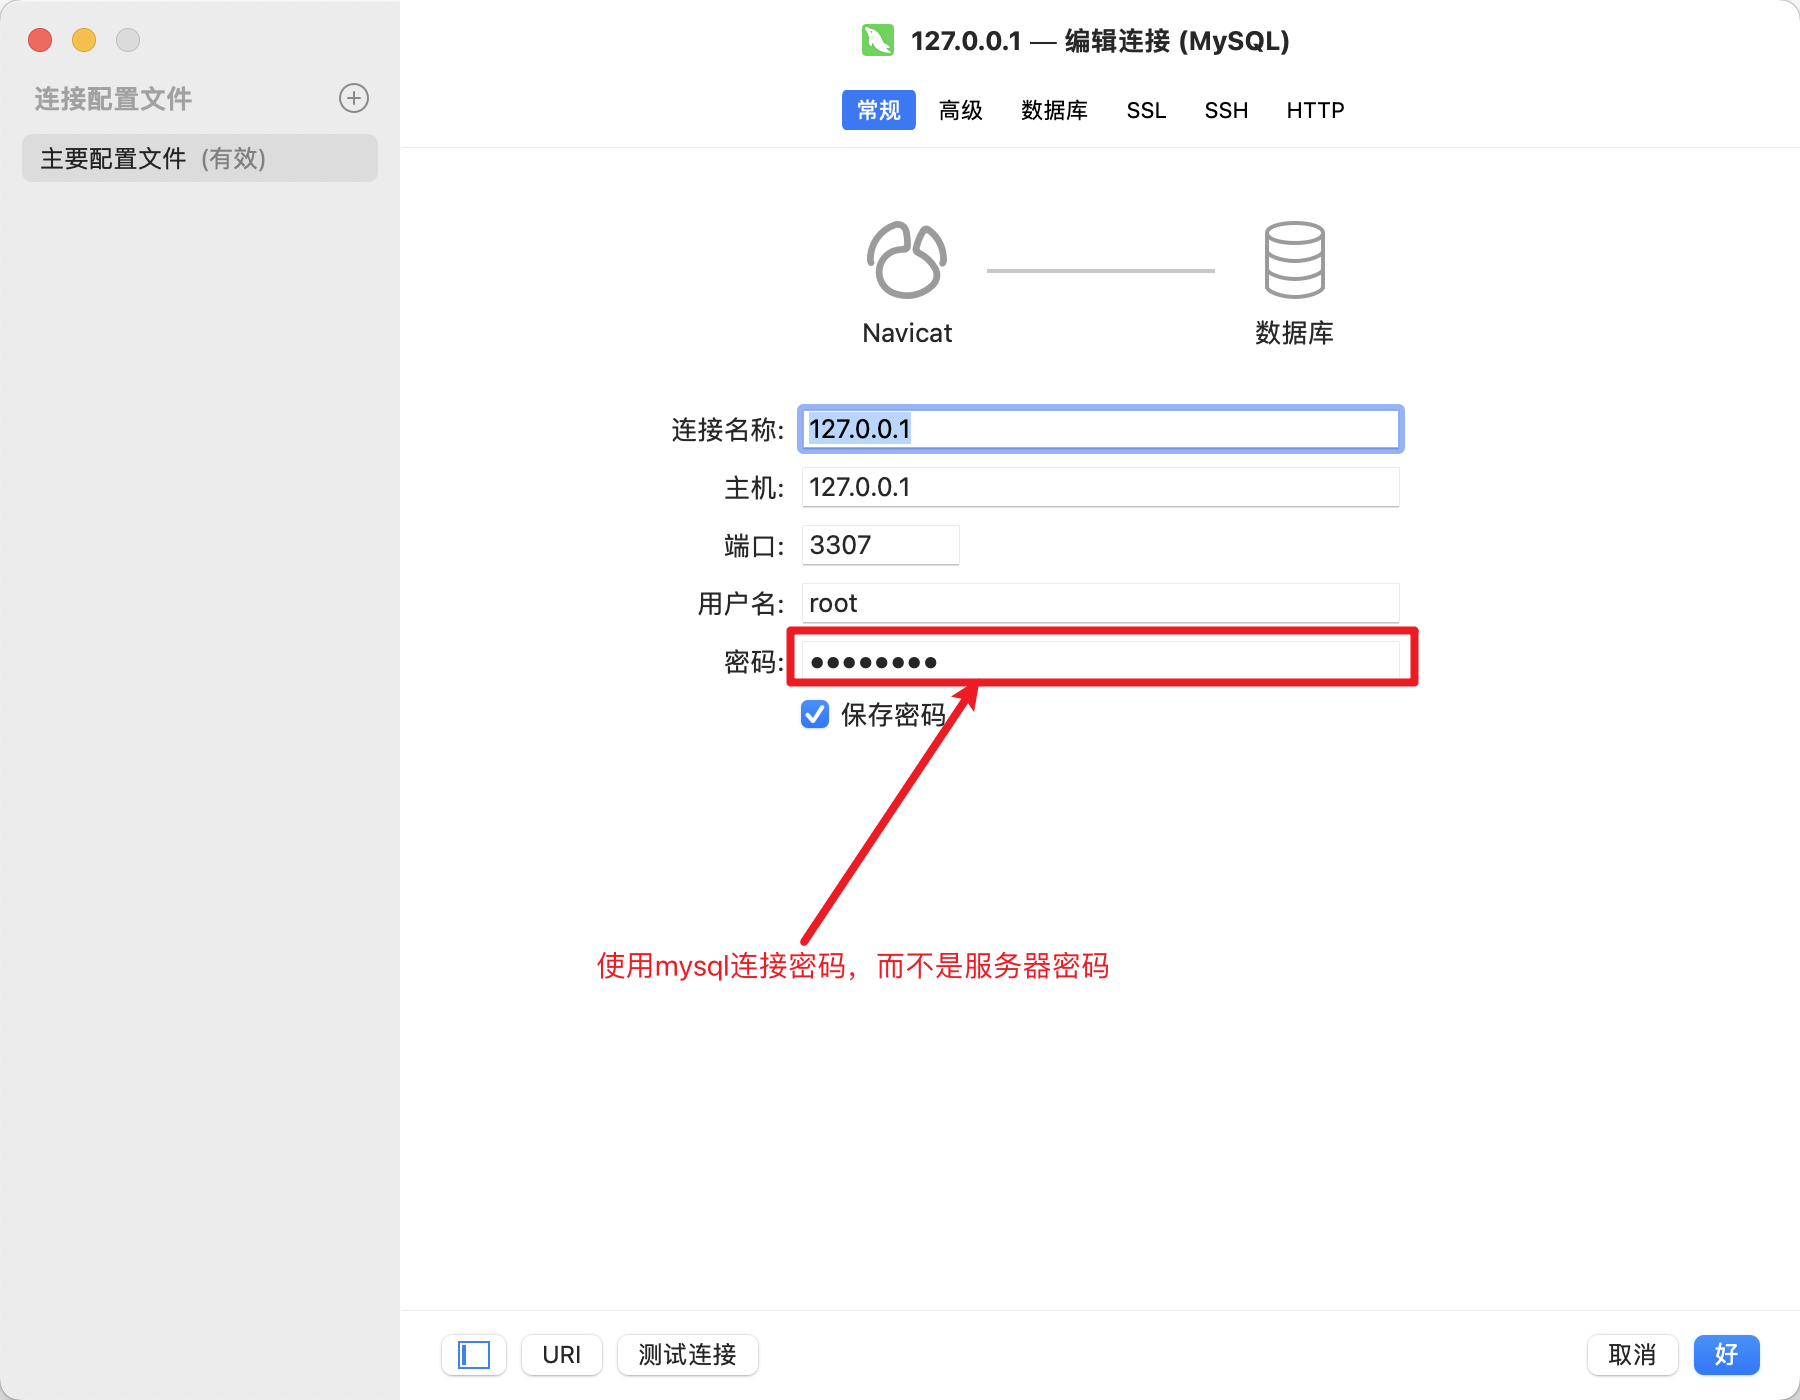Minimize window with yellow button
Viewport: 1800px width, 1400px height.
pos(84,40)
